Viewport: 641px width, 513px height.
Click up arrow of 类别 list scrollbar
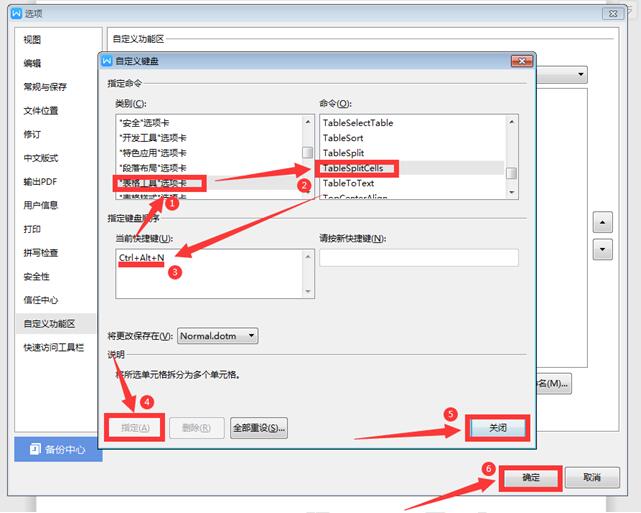tap(308, 122)
